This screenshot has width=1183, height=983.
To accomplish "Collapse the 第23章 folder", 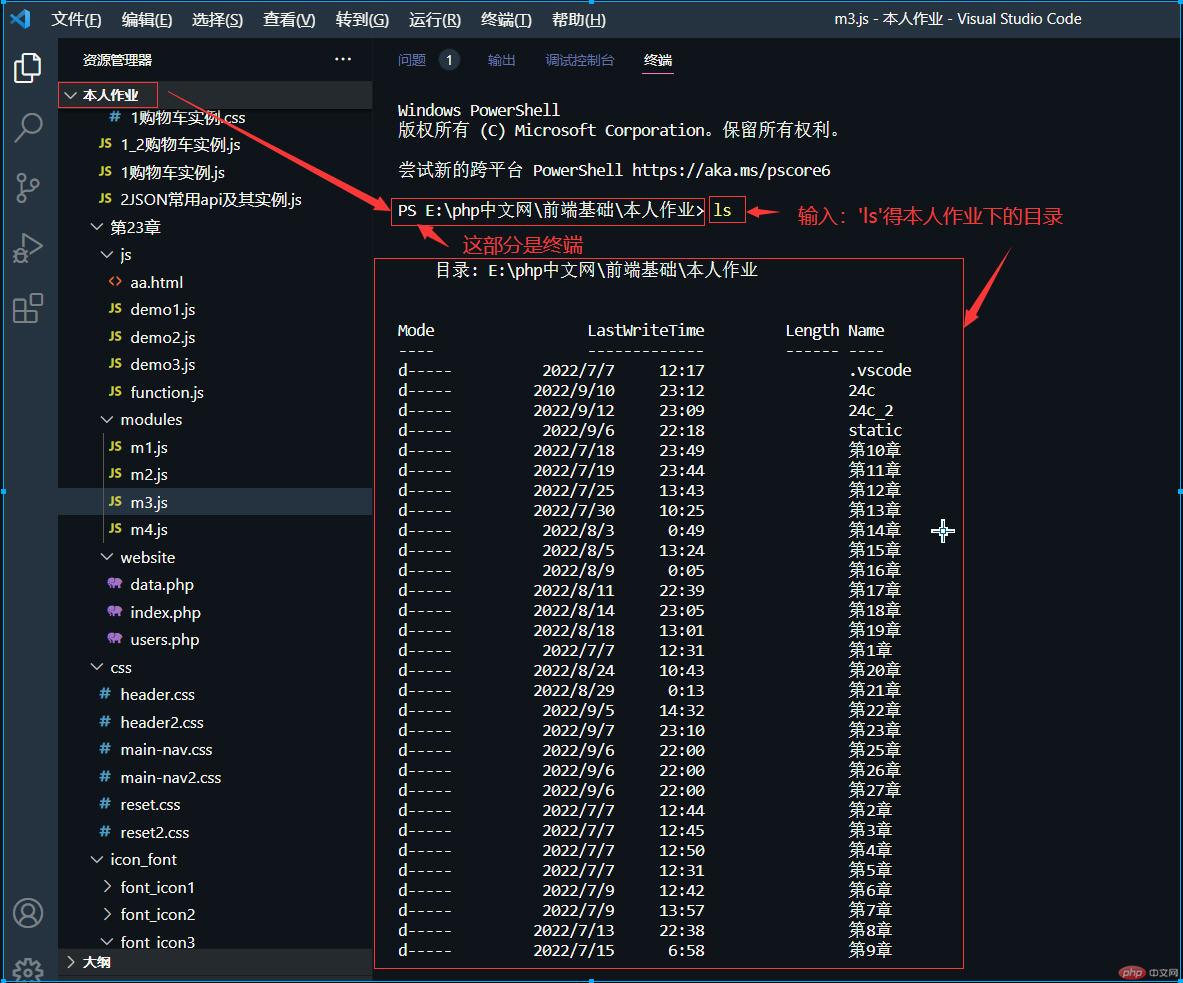I will point(134,227).
